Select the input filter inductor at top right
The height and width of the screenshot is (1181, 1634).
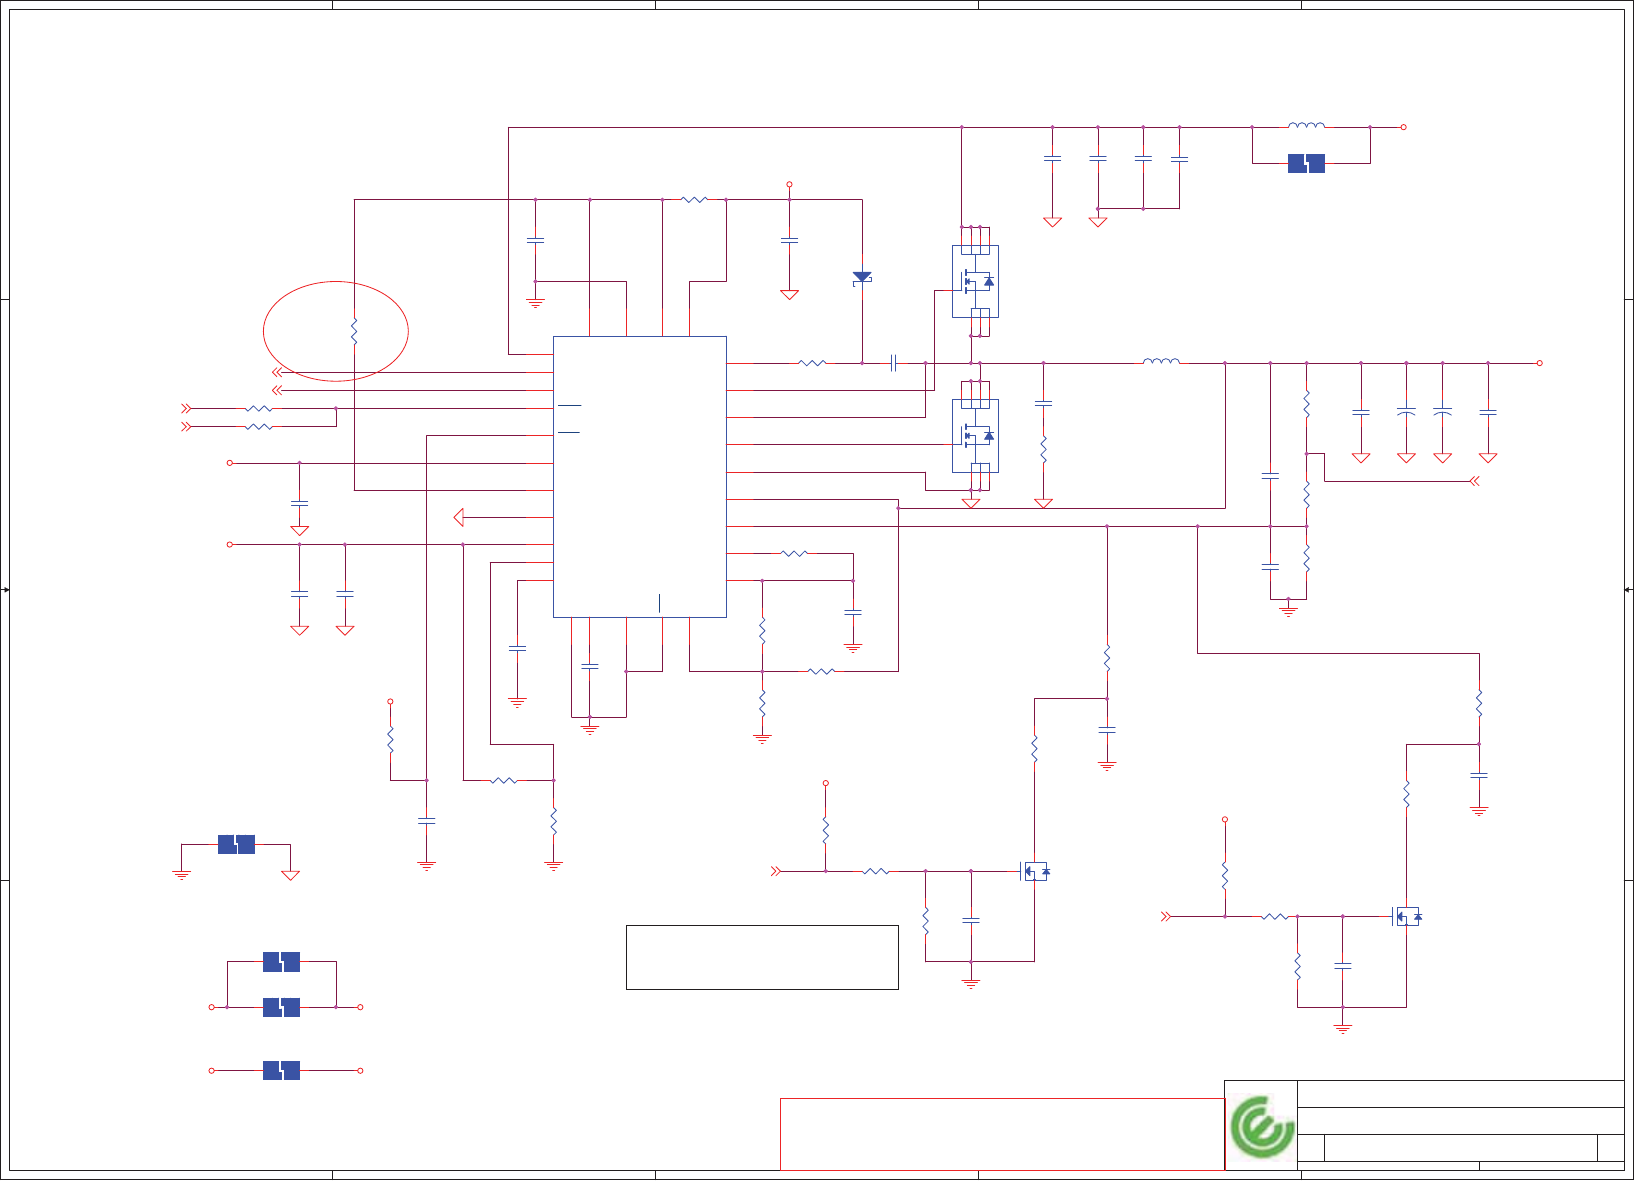coord(1306,125)
